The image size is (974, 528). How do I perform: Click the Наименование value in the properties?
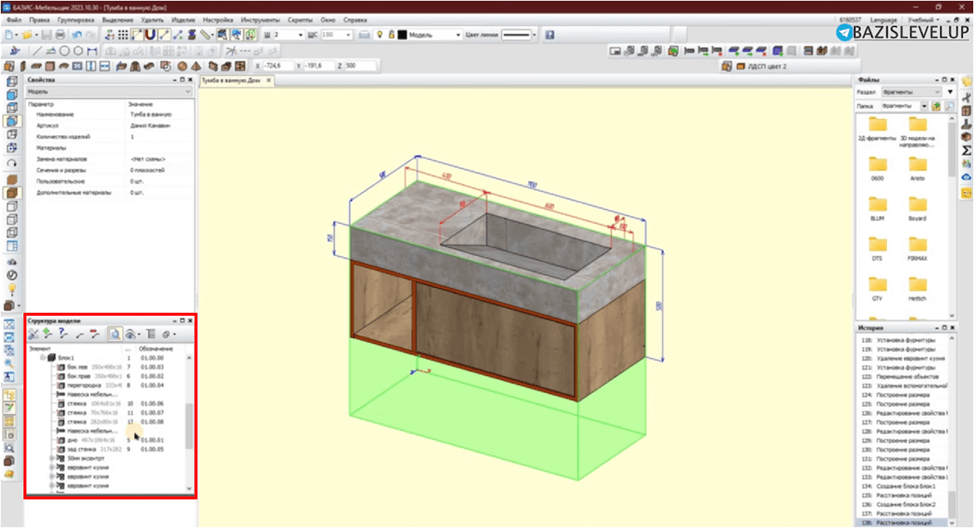(x=150, y=114)
